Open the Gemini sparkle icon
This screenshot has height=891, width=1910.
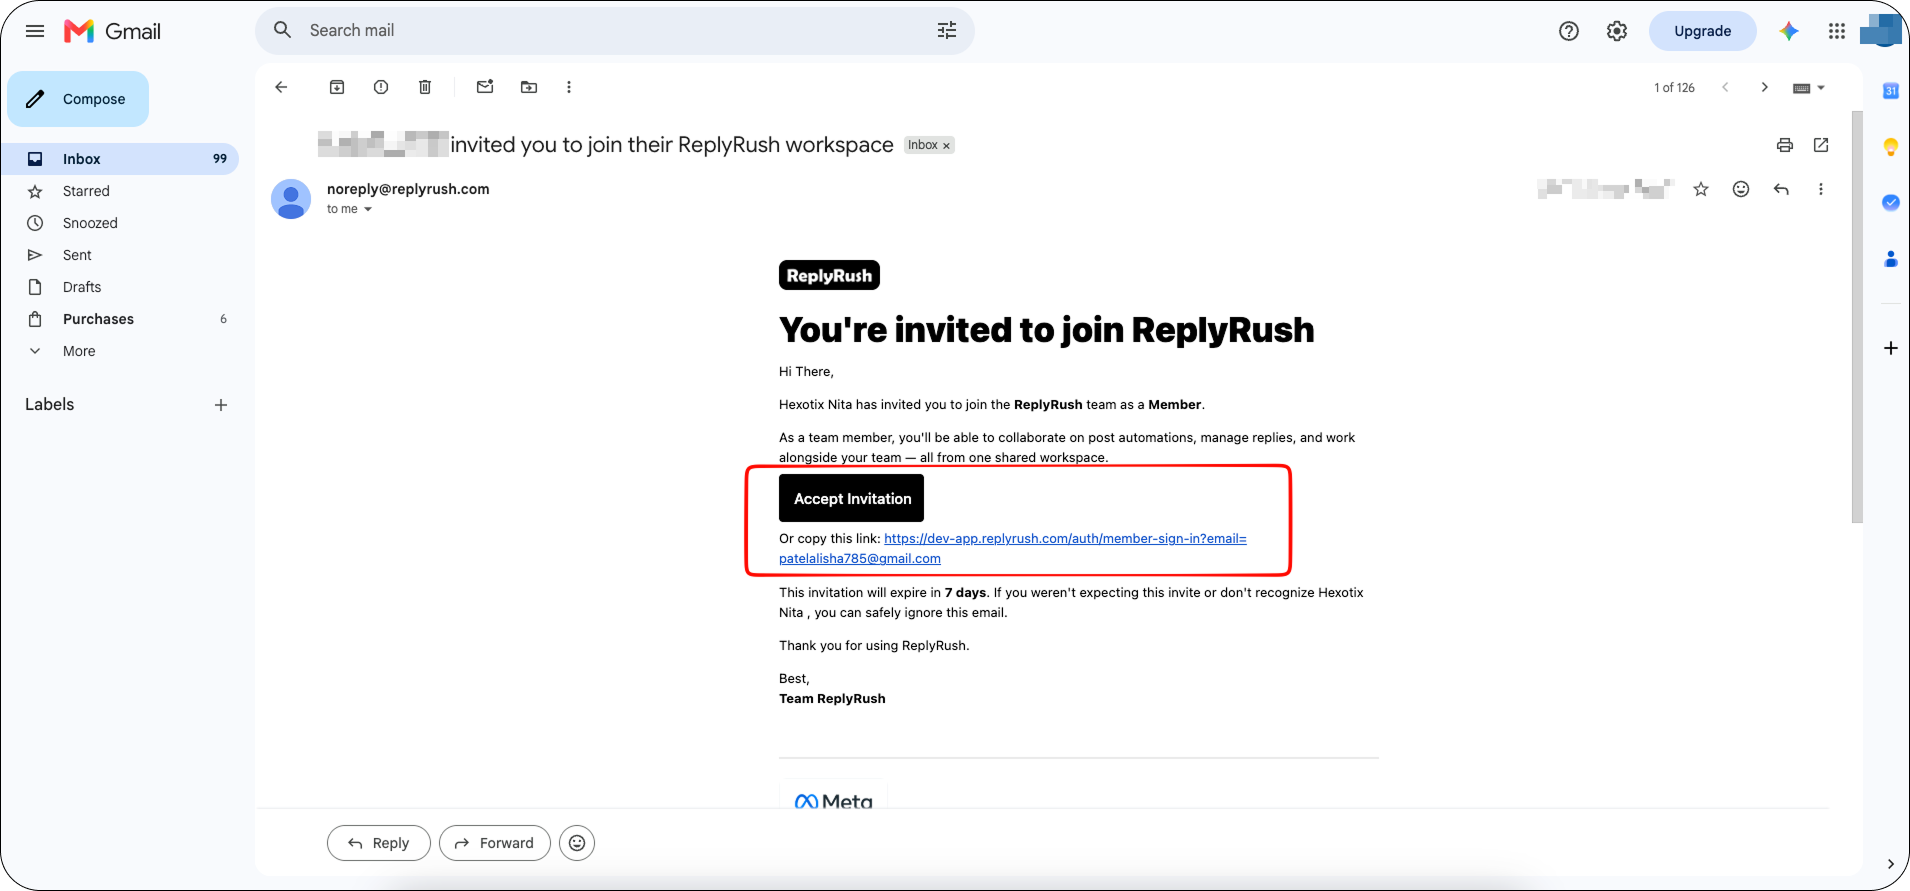click(1789, 31)
